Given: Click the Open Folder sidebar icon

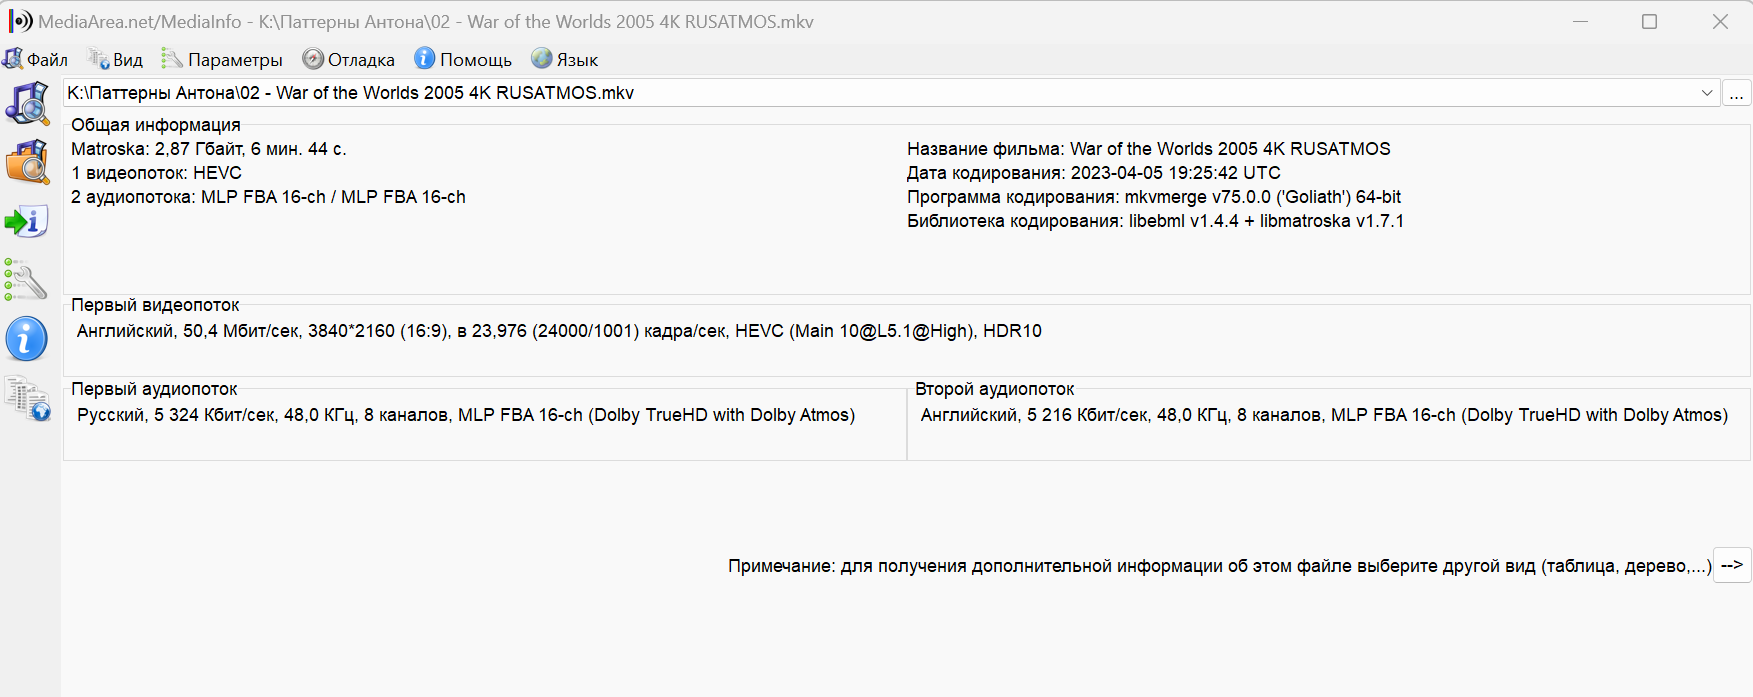Looking at the screenshot, I should click(27, 162).
